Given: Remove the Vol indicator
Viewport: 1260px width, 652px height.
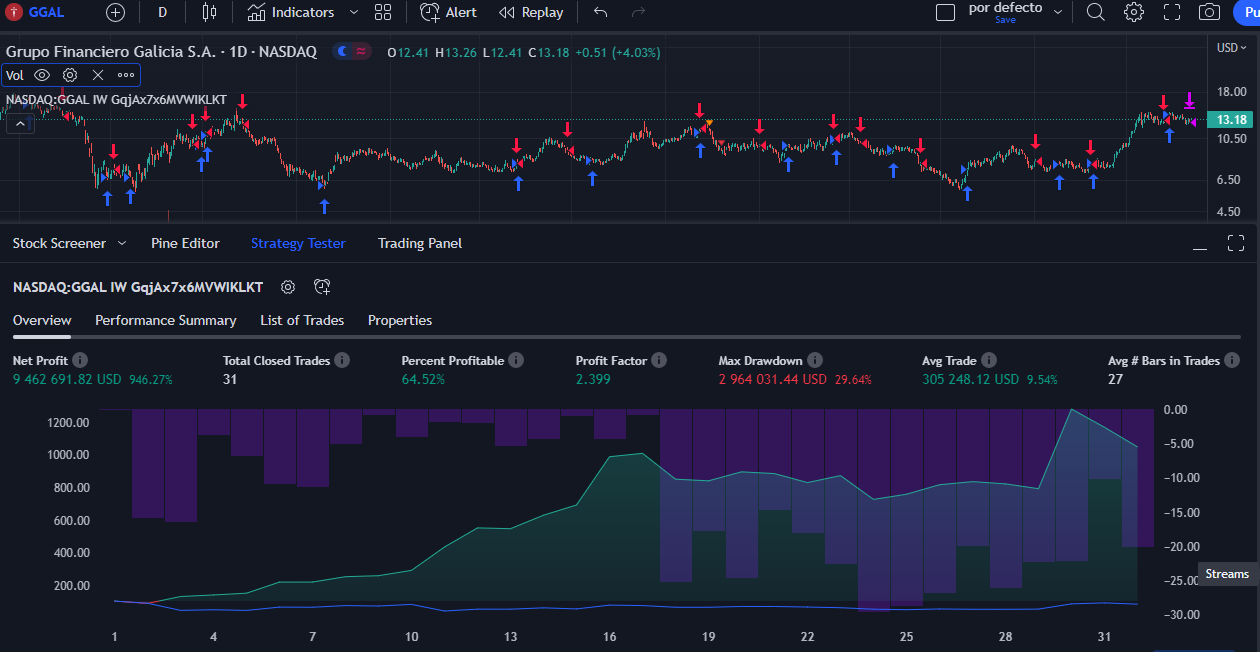Looking at the screenshot, I should (98, 75).
